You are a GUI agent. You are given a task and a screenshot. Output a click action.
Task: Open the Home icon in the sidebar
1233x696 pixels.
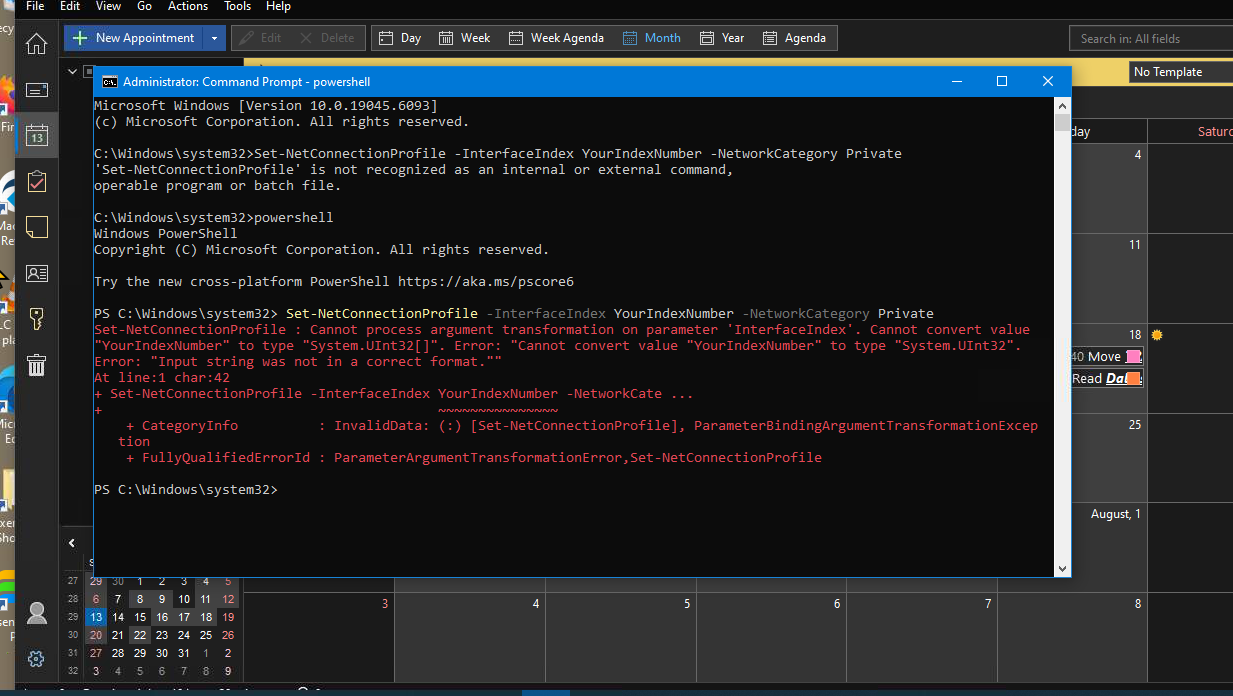coord(36,44)
